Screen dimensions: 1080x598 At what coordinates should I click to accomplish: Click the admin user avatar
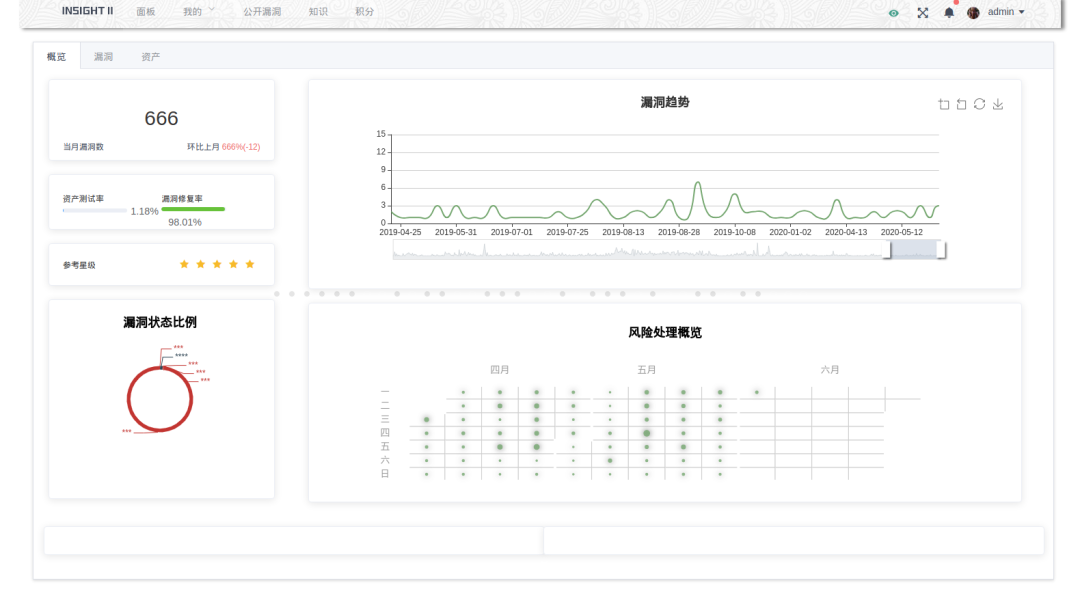[x=973, y=12]
